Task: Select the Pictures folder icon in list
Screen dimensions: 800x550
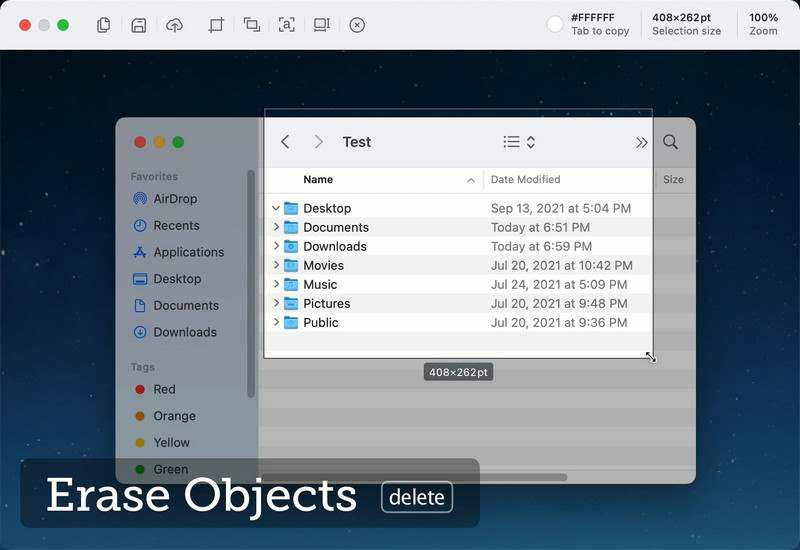Action: (x=291, y=304)
